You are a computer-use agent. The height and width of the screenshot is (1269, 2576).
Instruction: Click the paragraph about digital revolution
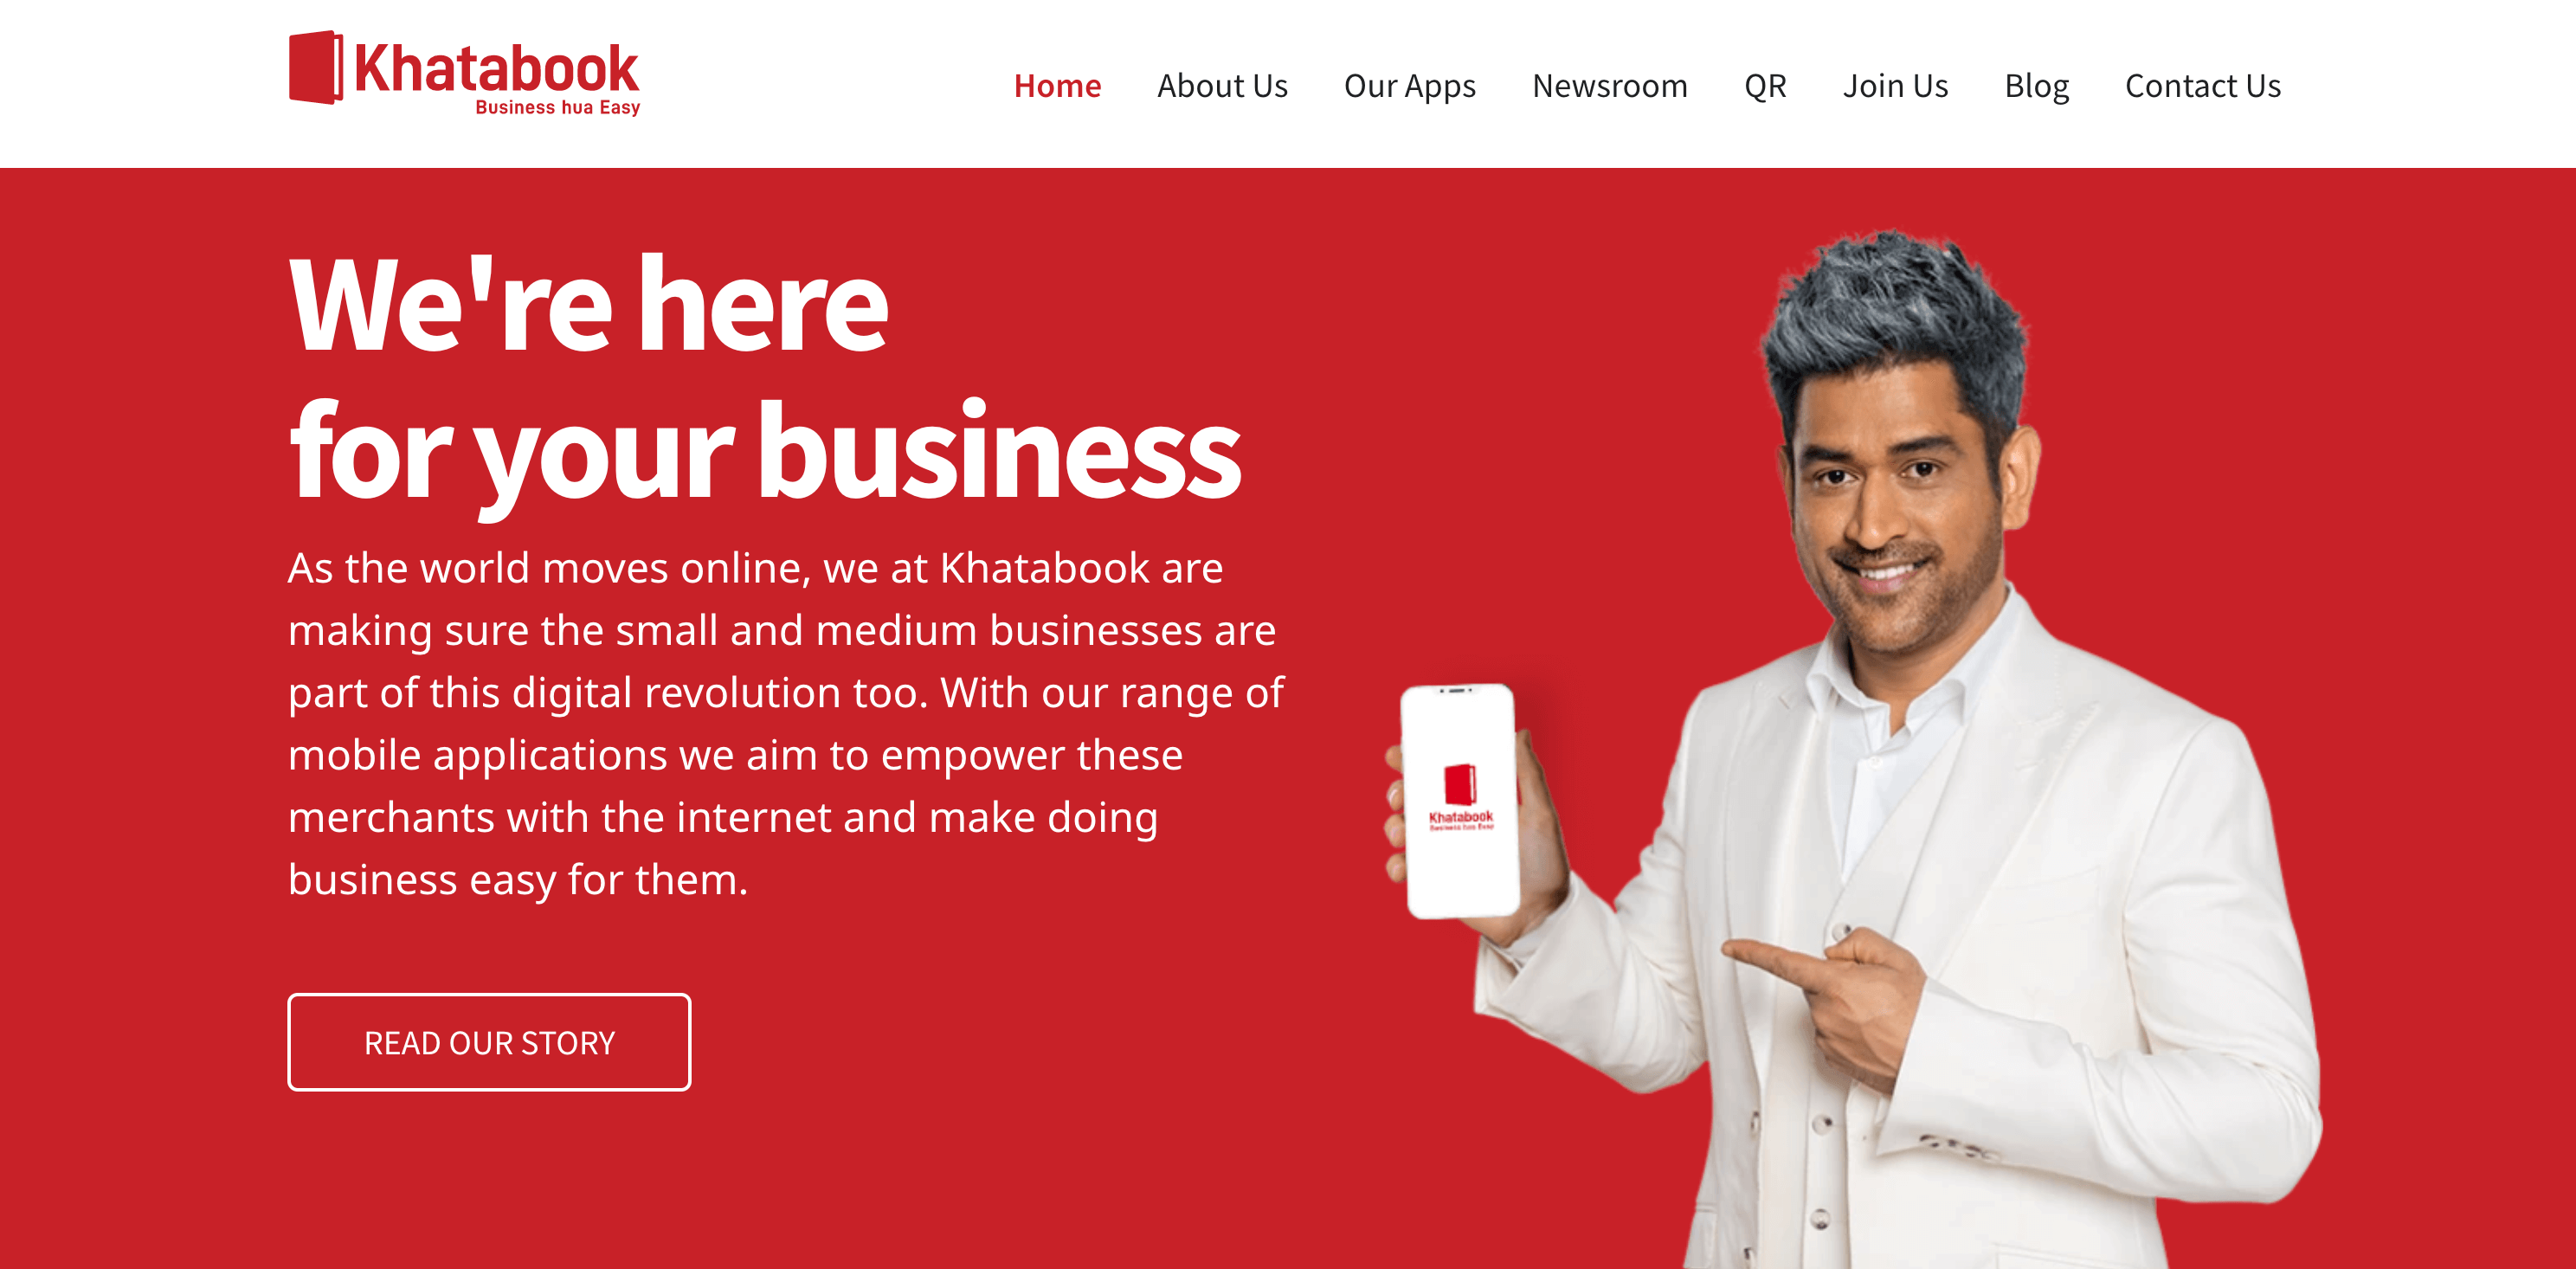click(x=786, y=723)
